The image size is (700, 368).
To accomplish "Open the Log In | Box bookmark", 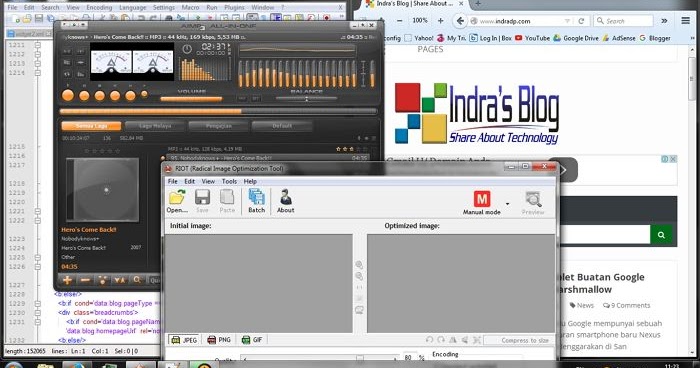I will tap(491, 38).
